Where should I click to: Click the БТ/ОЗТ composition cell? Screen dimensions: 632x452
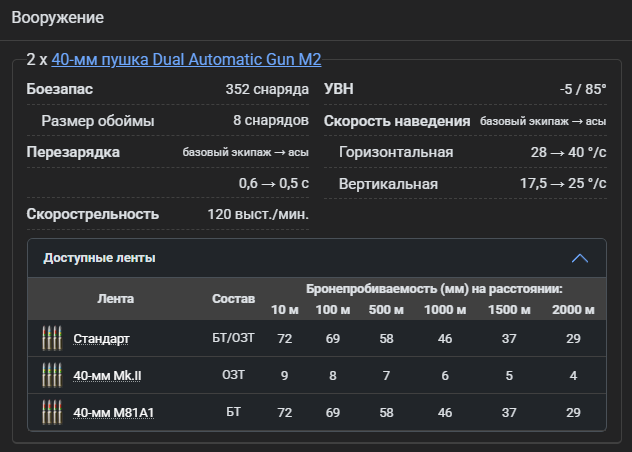233,338
